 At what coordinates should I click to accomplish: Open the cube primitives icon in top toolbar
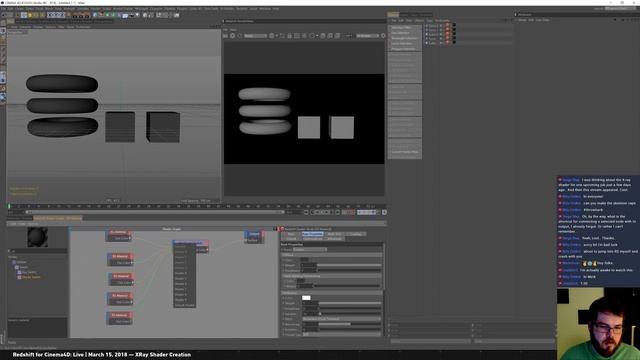coord(95,15)
